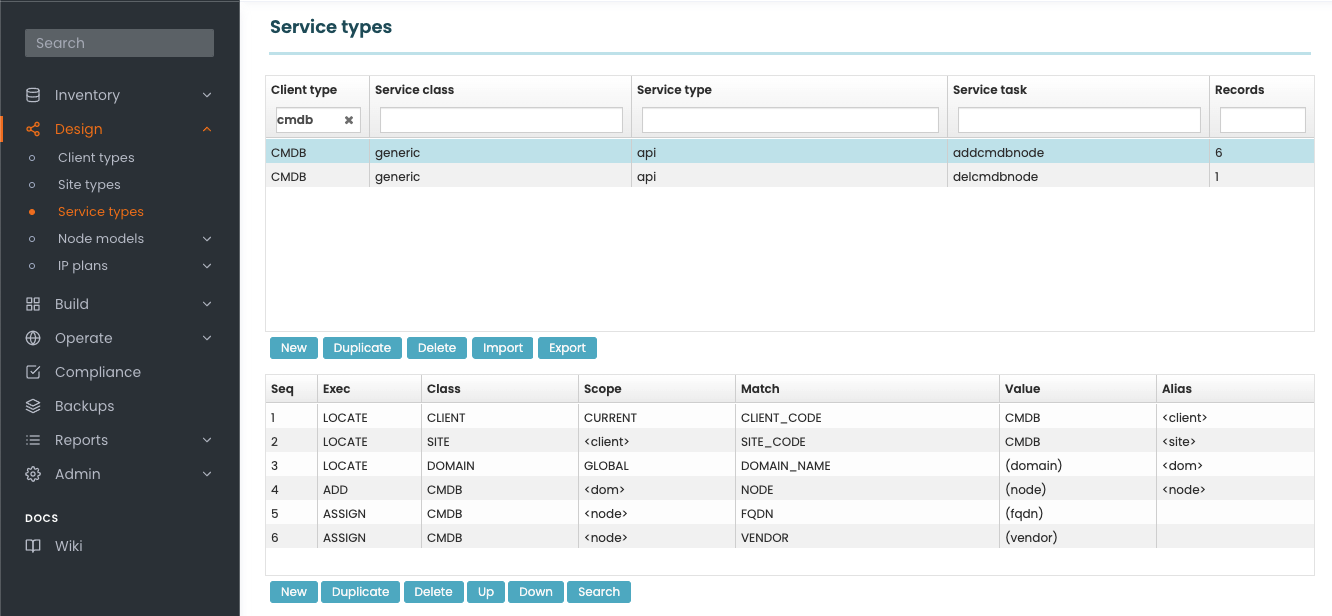Image resolution: width=1332 pixels, height=616 pixels.
Task: Go to Site types page
Action: pyautogui.click(x=89, y=185)
